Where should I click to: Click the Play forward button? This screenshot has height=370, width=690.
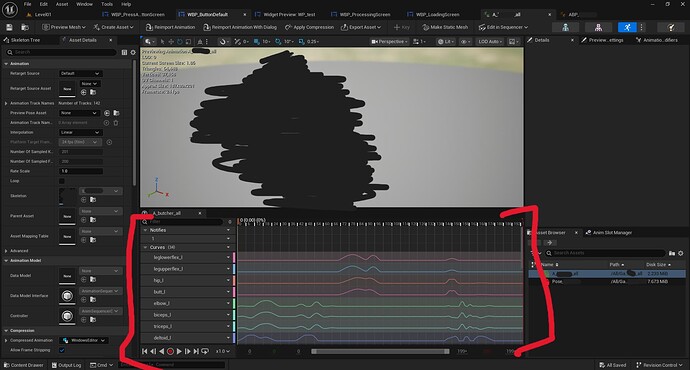(x=179, y=351)
